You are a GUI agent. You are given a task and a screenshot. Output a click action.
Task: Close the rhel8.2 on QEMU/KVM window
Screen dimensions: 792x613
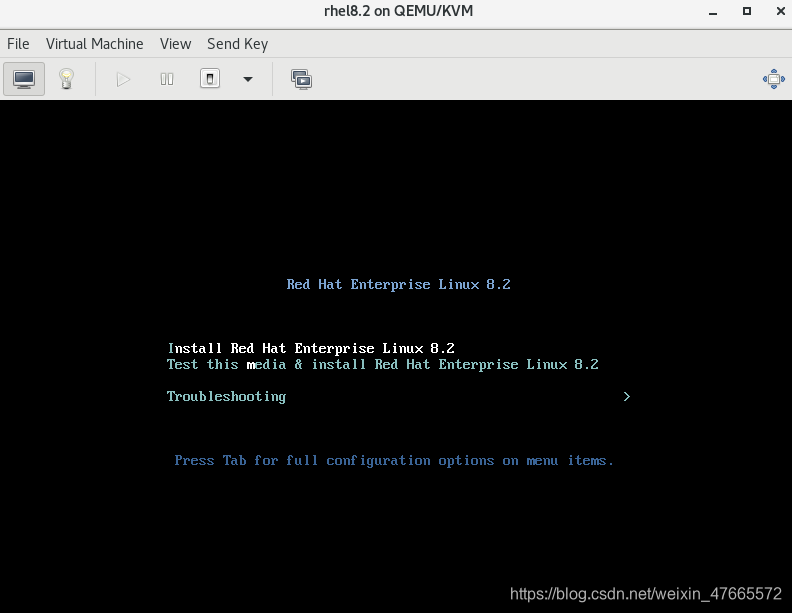[780, 11]
